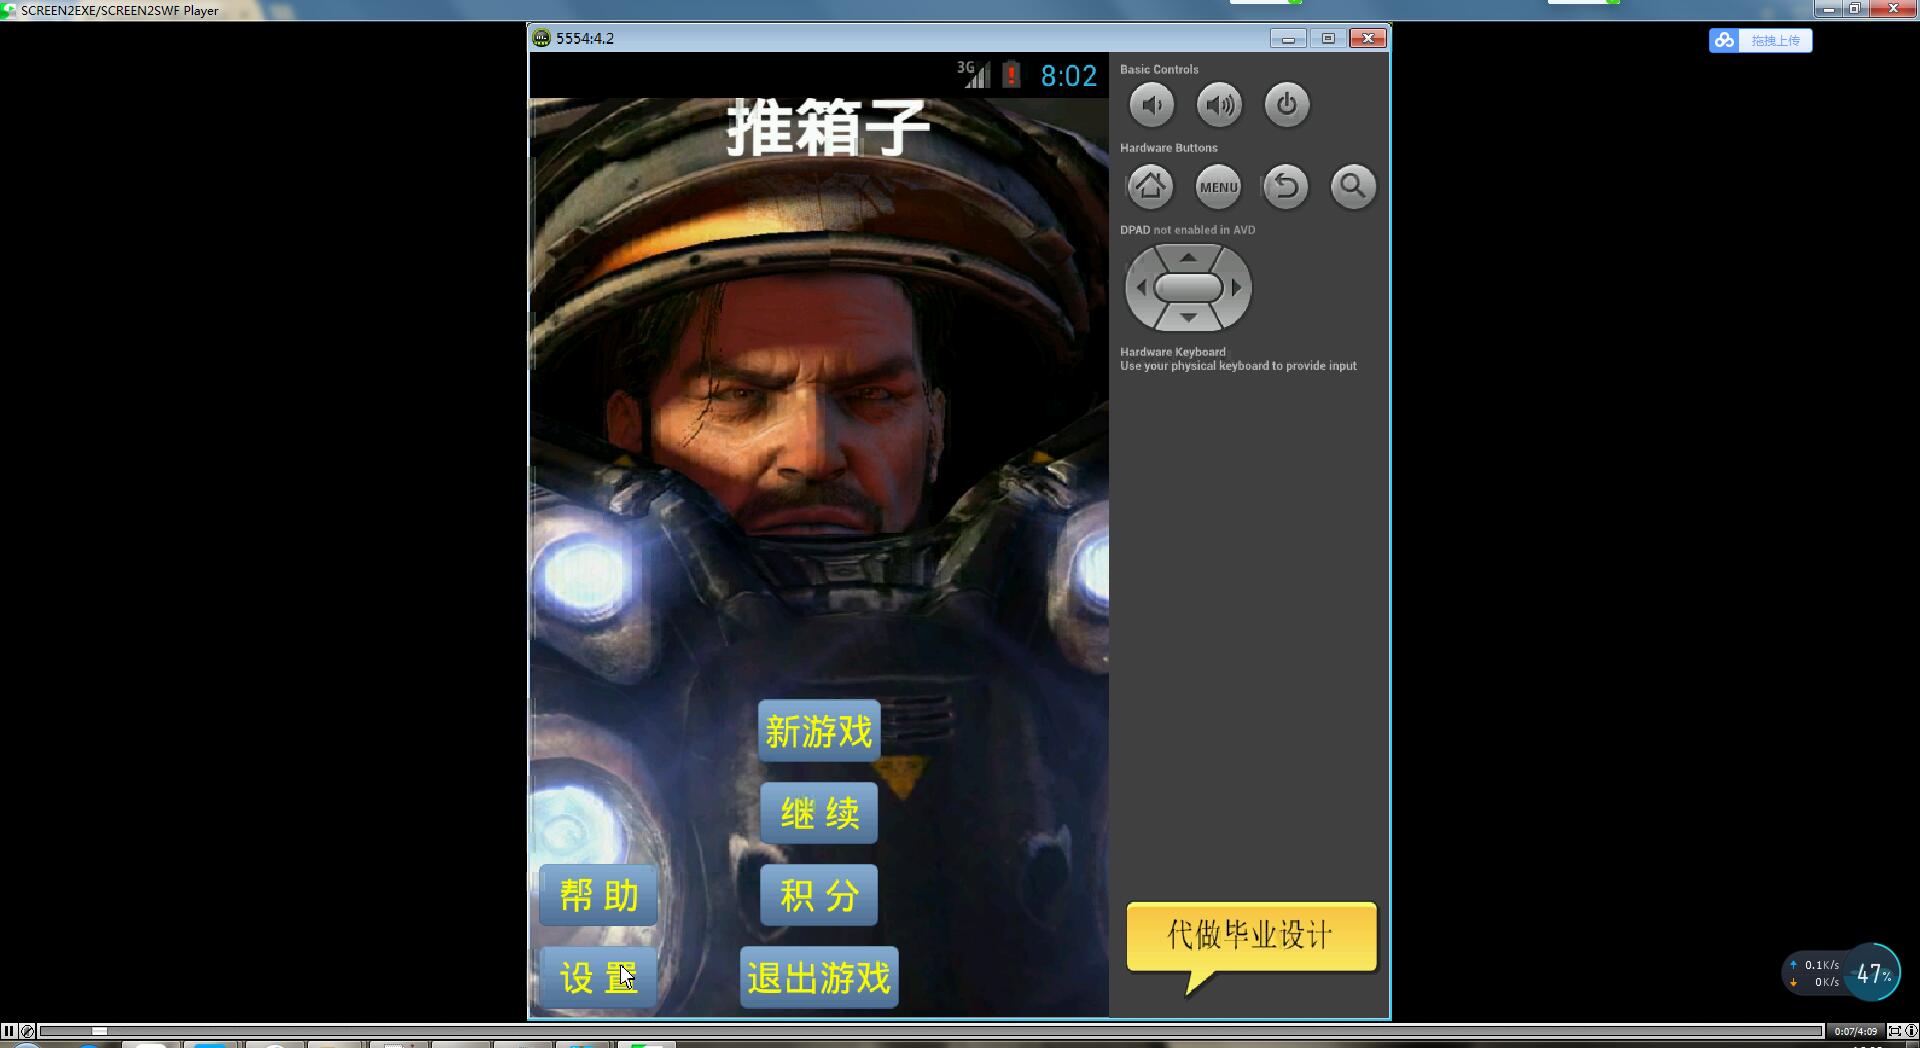Image resolution: width=1920 pixels, height=1048 pixels.
Task: Click the emulator volume down button
Action: point(1151,105)
